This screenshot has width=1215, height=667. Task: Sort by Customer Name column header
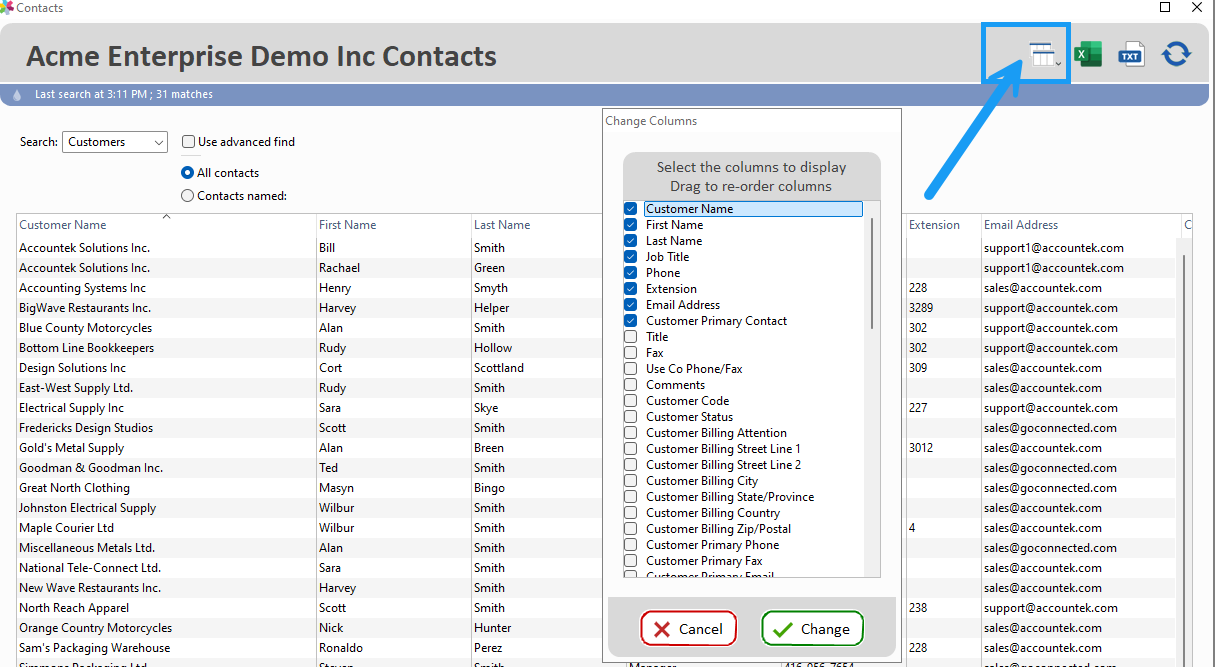166,225
